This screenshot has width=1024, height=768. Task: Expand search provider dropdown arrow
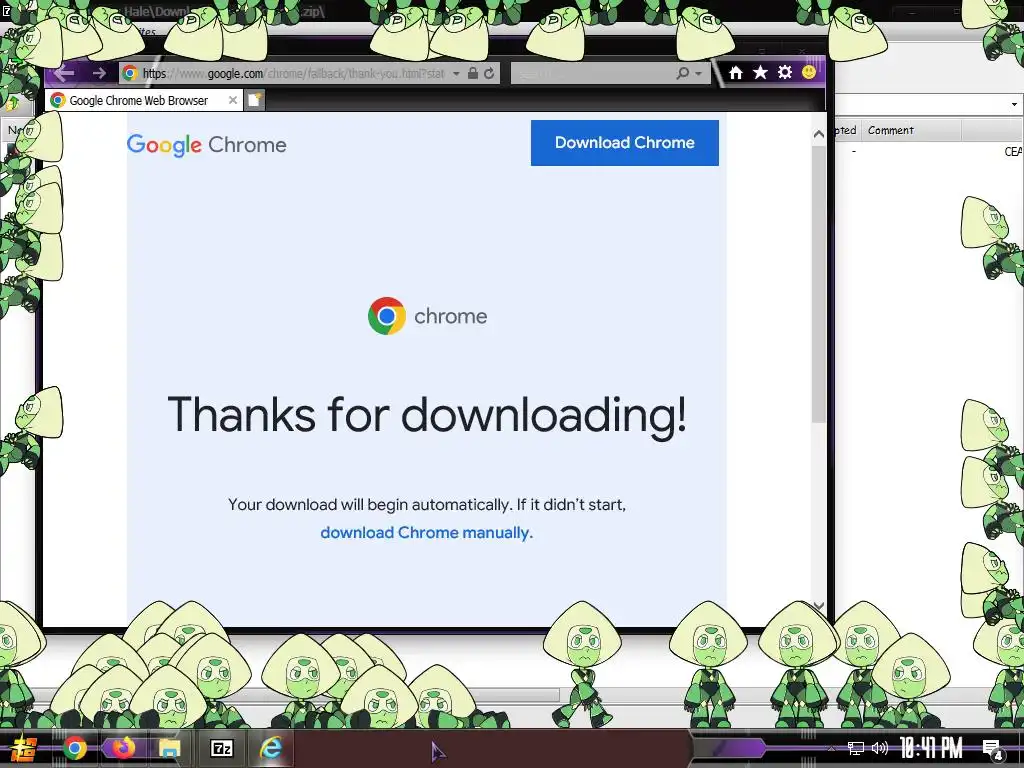[698, 74]
